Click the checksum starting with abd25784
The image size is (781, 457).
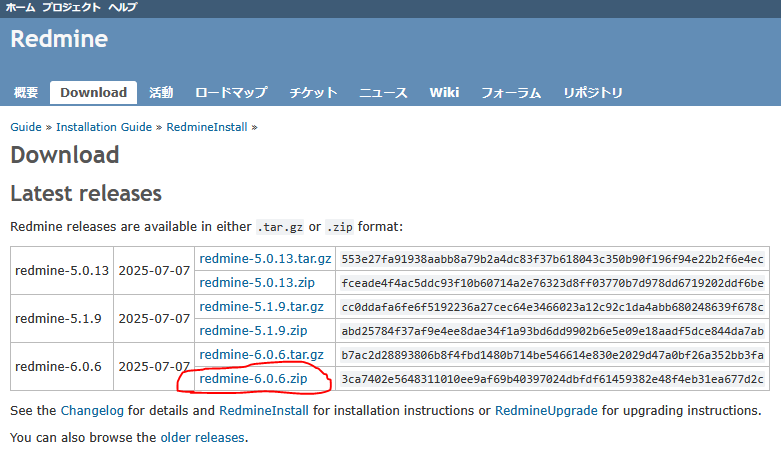(552, 331)
